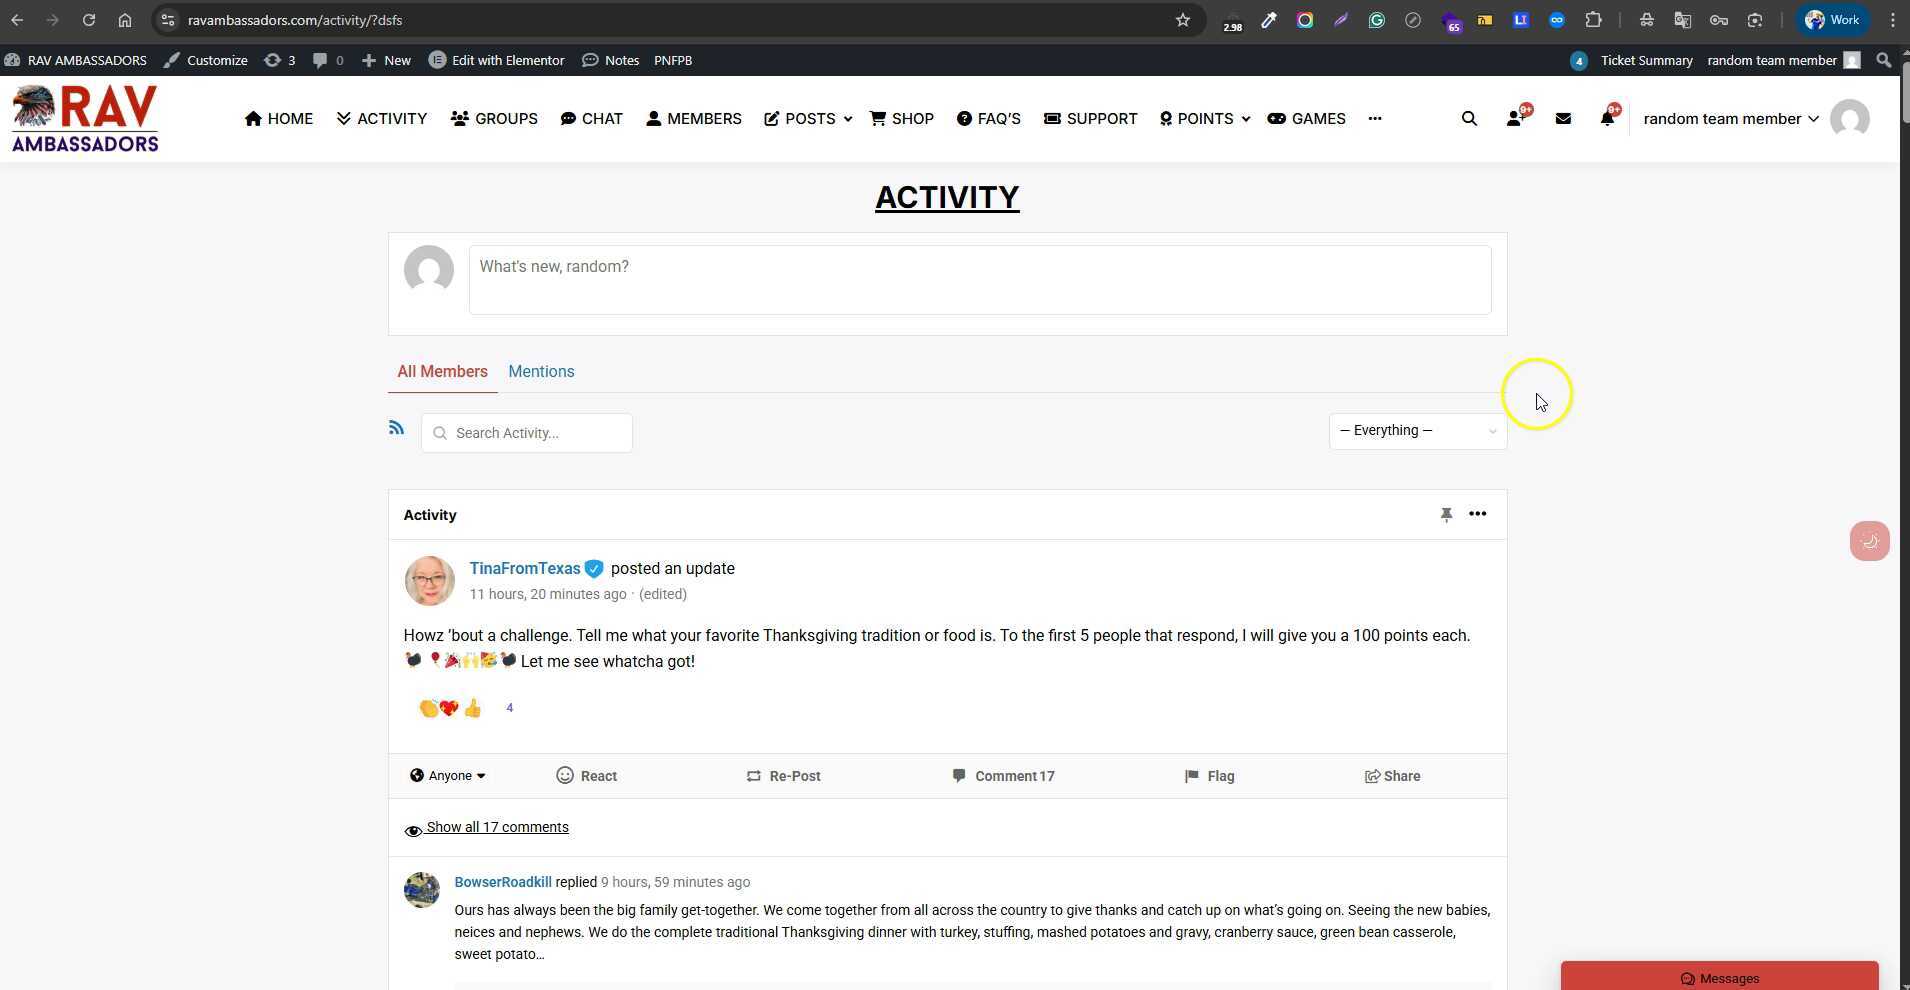The height and width of the screenshot is (990, 1910).
Task: Click the browser address bar
Action: pyautogui.click(x=678, y=20)
